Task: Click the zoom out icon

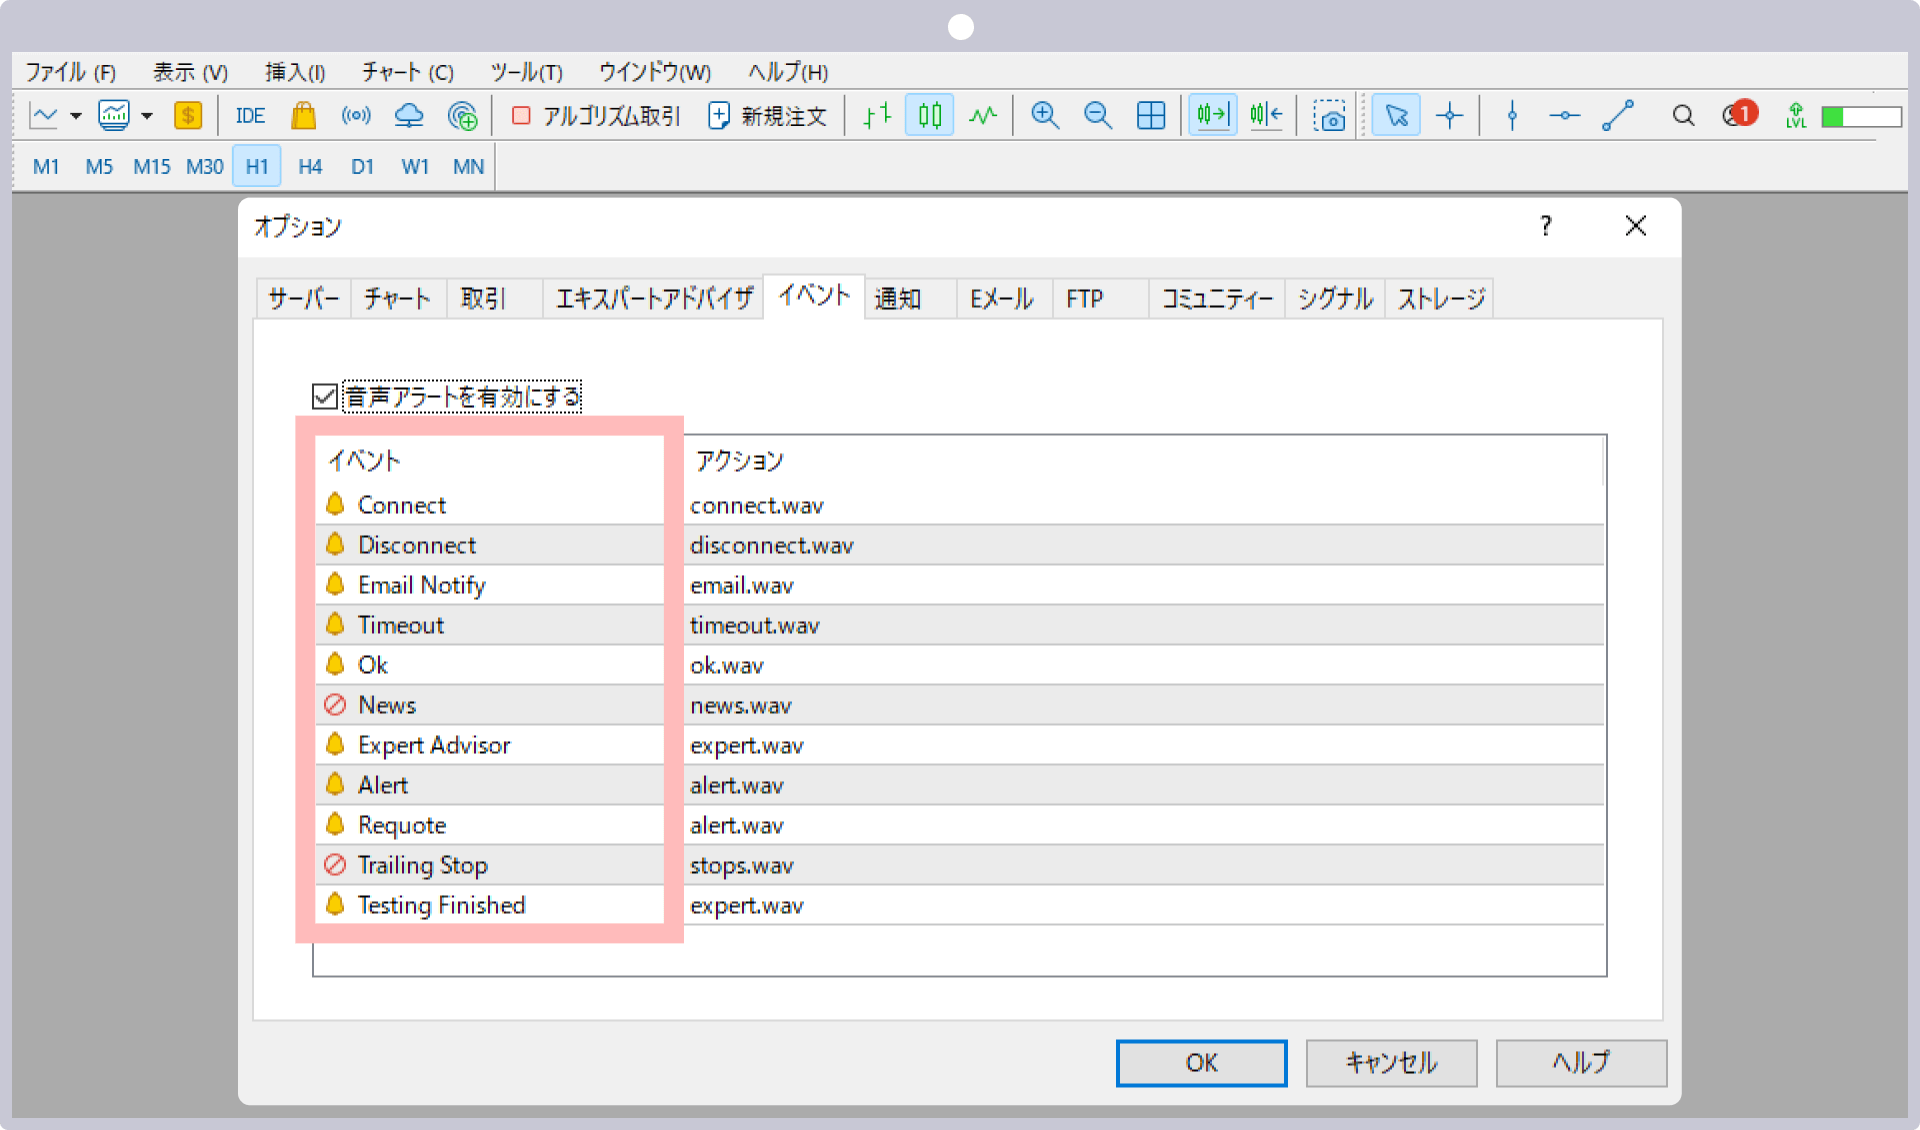Action: click(1096, 117)
